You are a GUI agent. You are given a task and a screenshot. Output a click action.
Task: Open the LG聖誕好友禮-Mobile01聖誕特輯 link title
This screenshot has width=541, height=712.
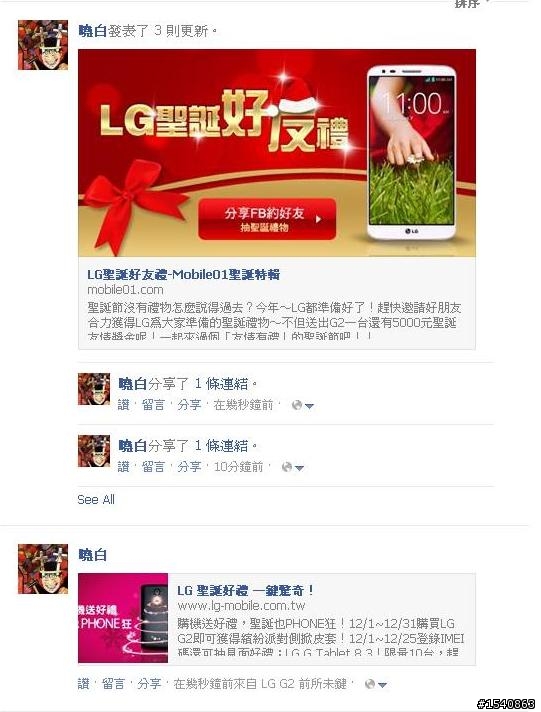point(184,274)
